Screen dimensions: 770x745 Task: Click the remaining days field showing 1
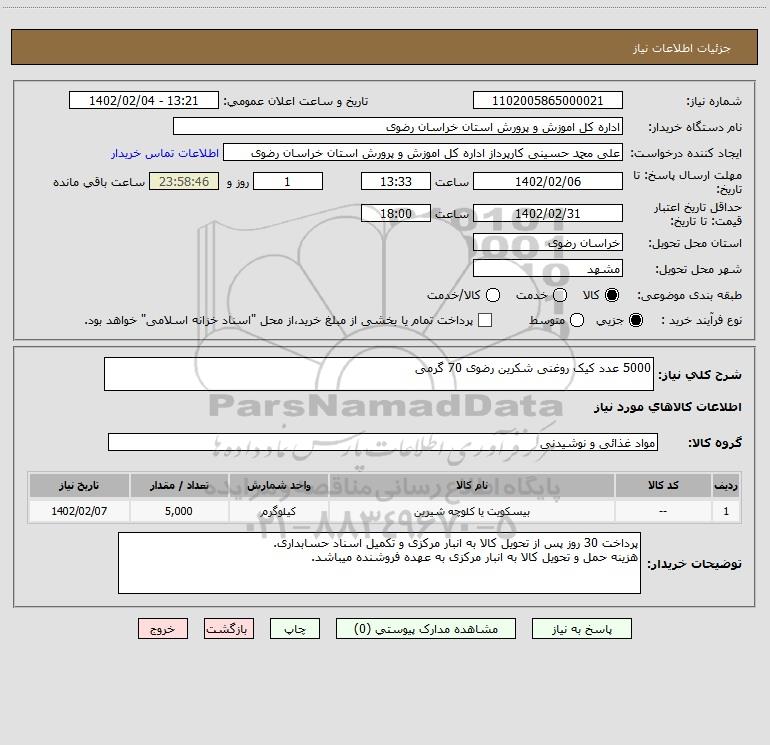[x=288, y=181]
